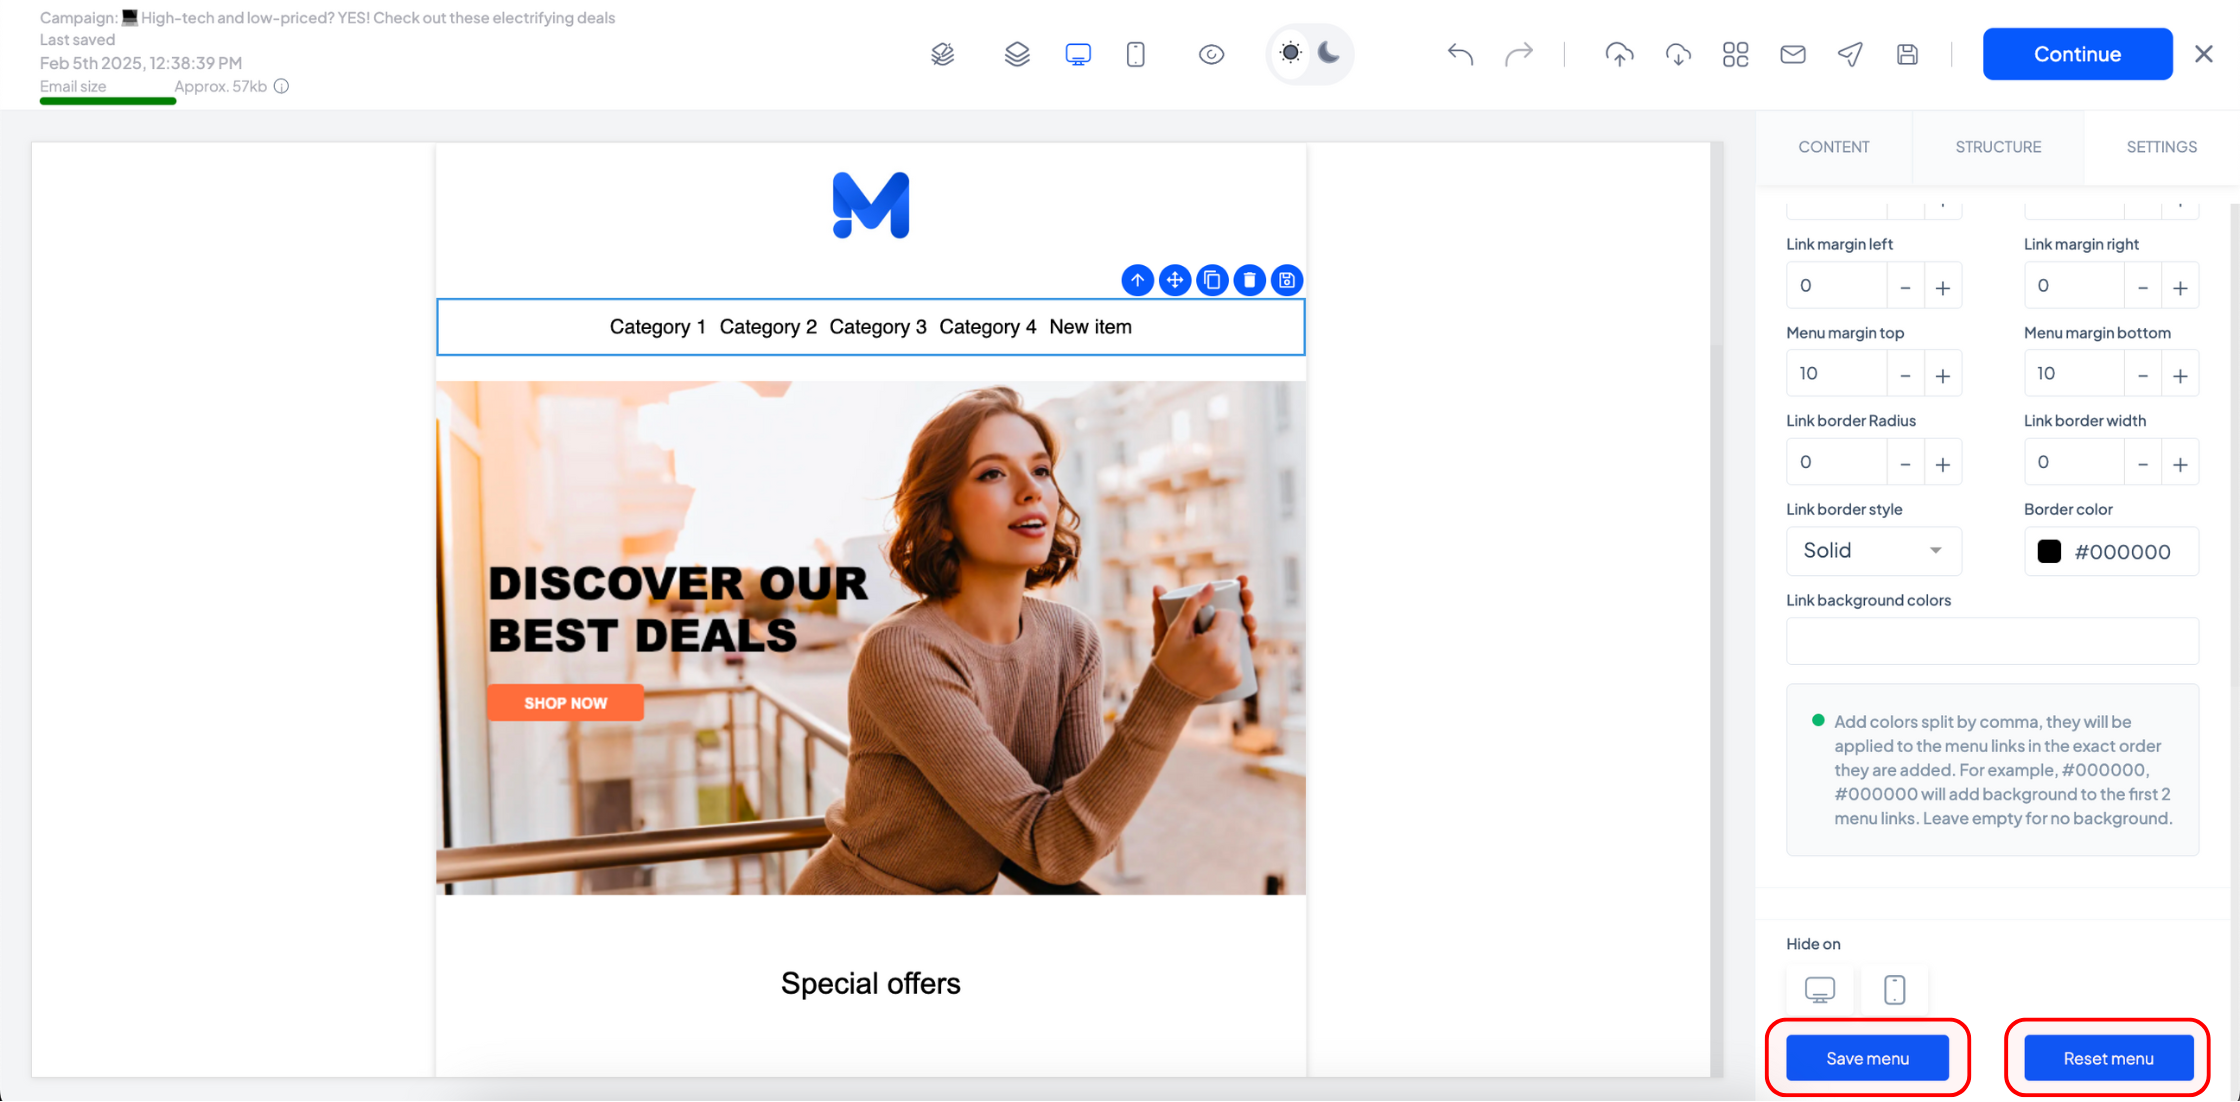This screenshot has height=1102, width=2240.
Task: Click the Reset menu button
Action: click(x=2108, y=1058)
